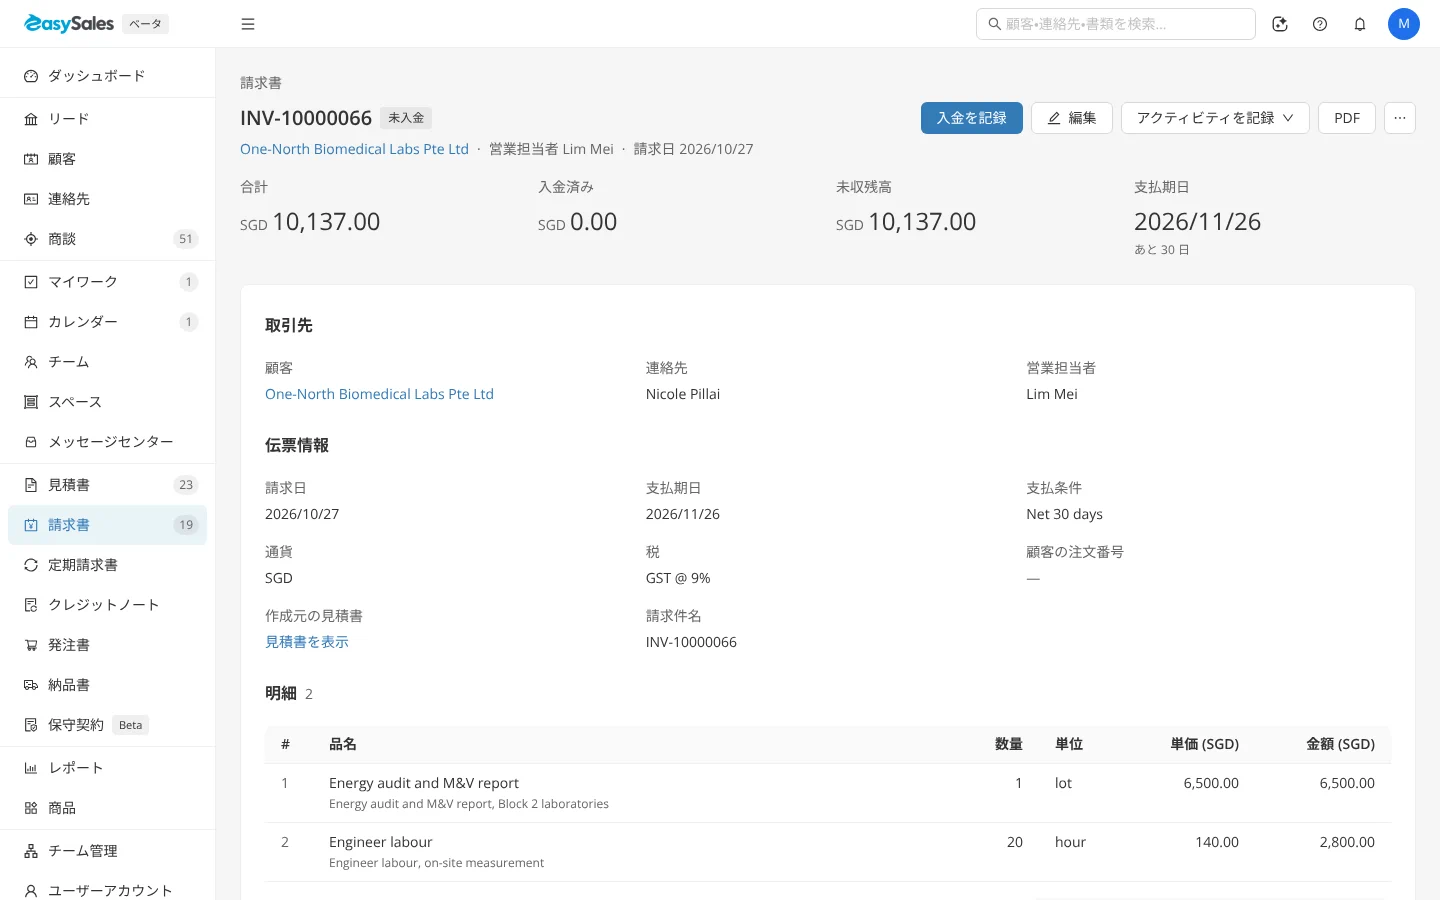Screen dimensions: 1440x900
Task: Open カレンダー in the sidebar
Action: (x=107, y=322)
